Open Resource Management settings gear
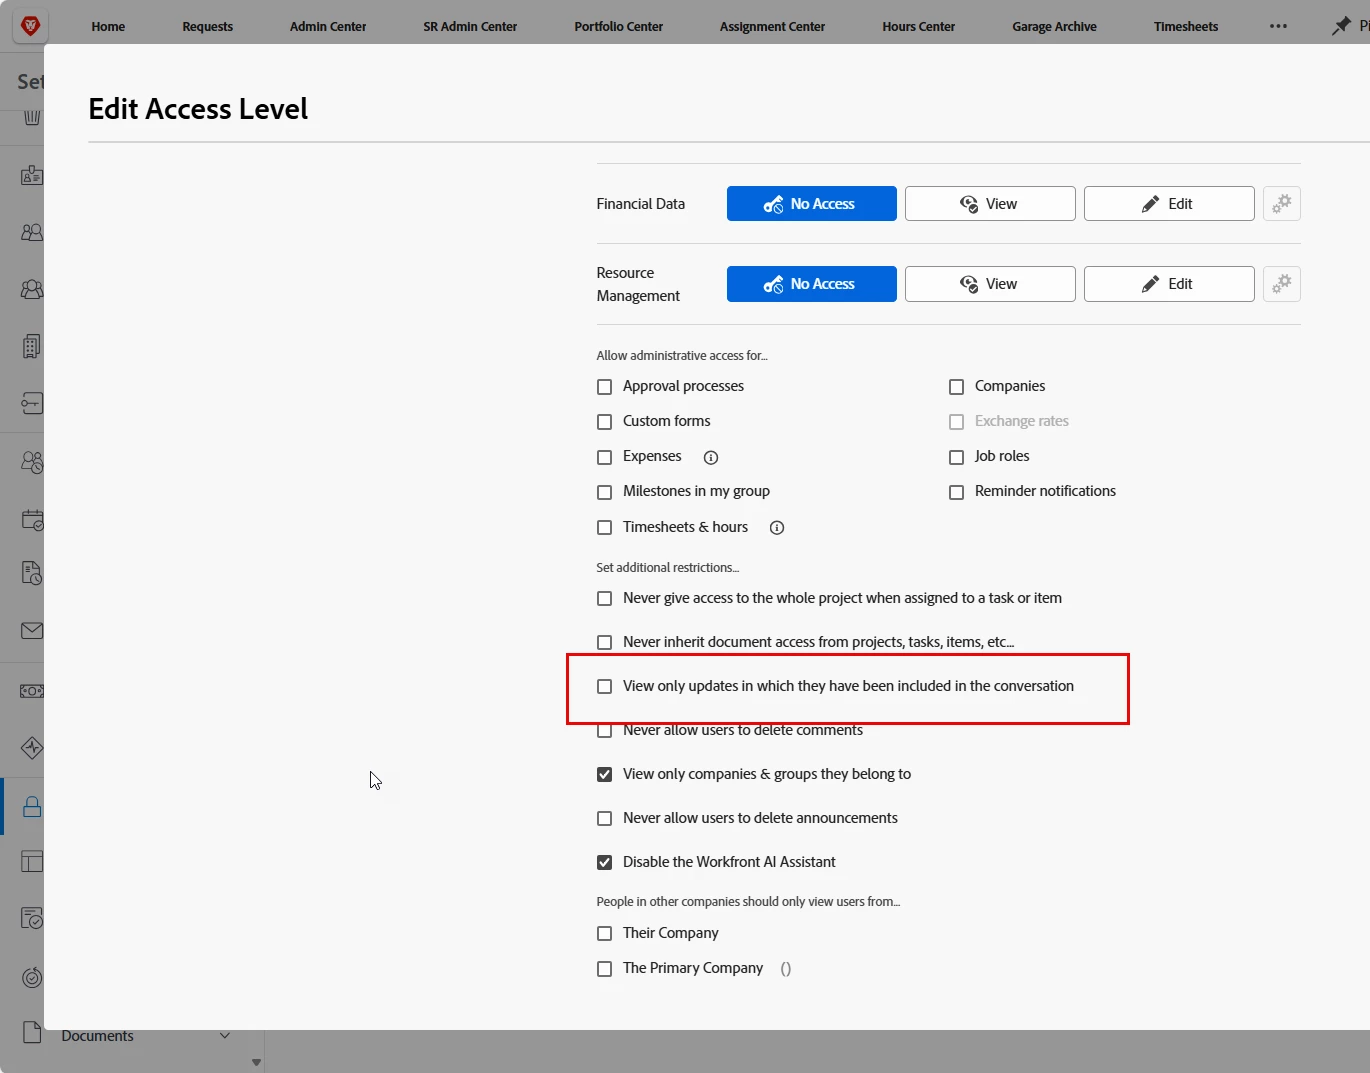1370x1073 pixels. tap(1282, 284)
